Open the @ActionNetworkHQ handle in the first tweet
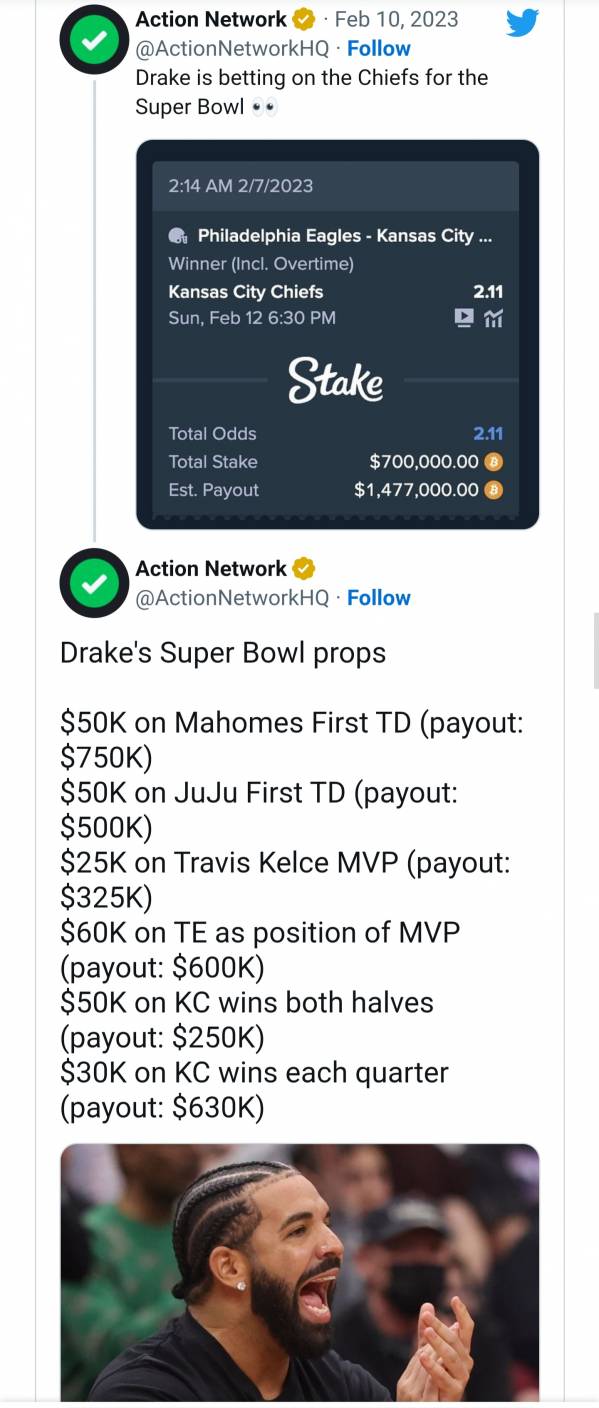This screenshot has width=599, height=1408. [x=232, y=48]
